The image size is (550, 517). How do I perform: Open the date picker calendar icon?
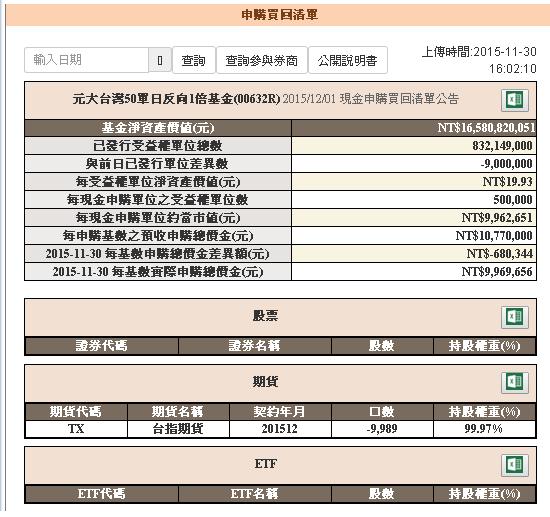pos(160,60)
